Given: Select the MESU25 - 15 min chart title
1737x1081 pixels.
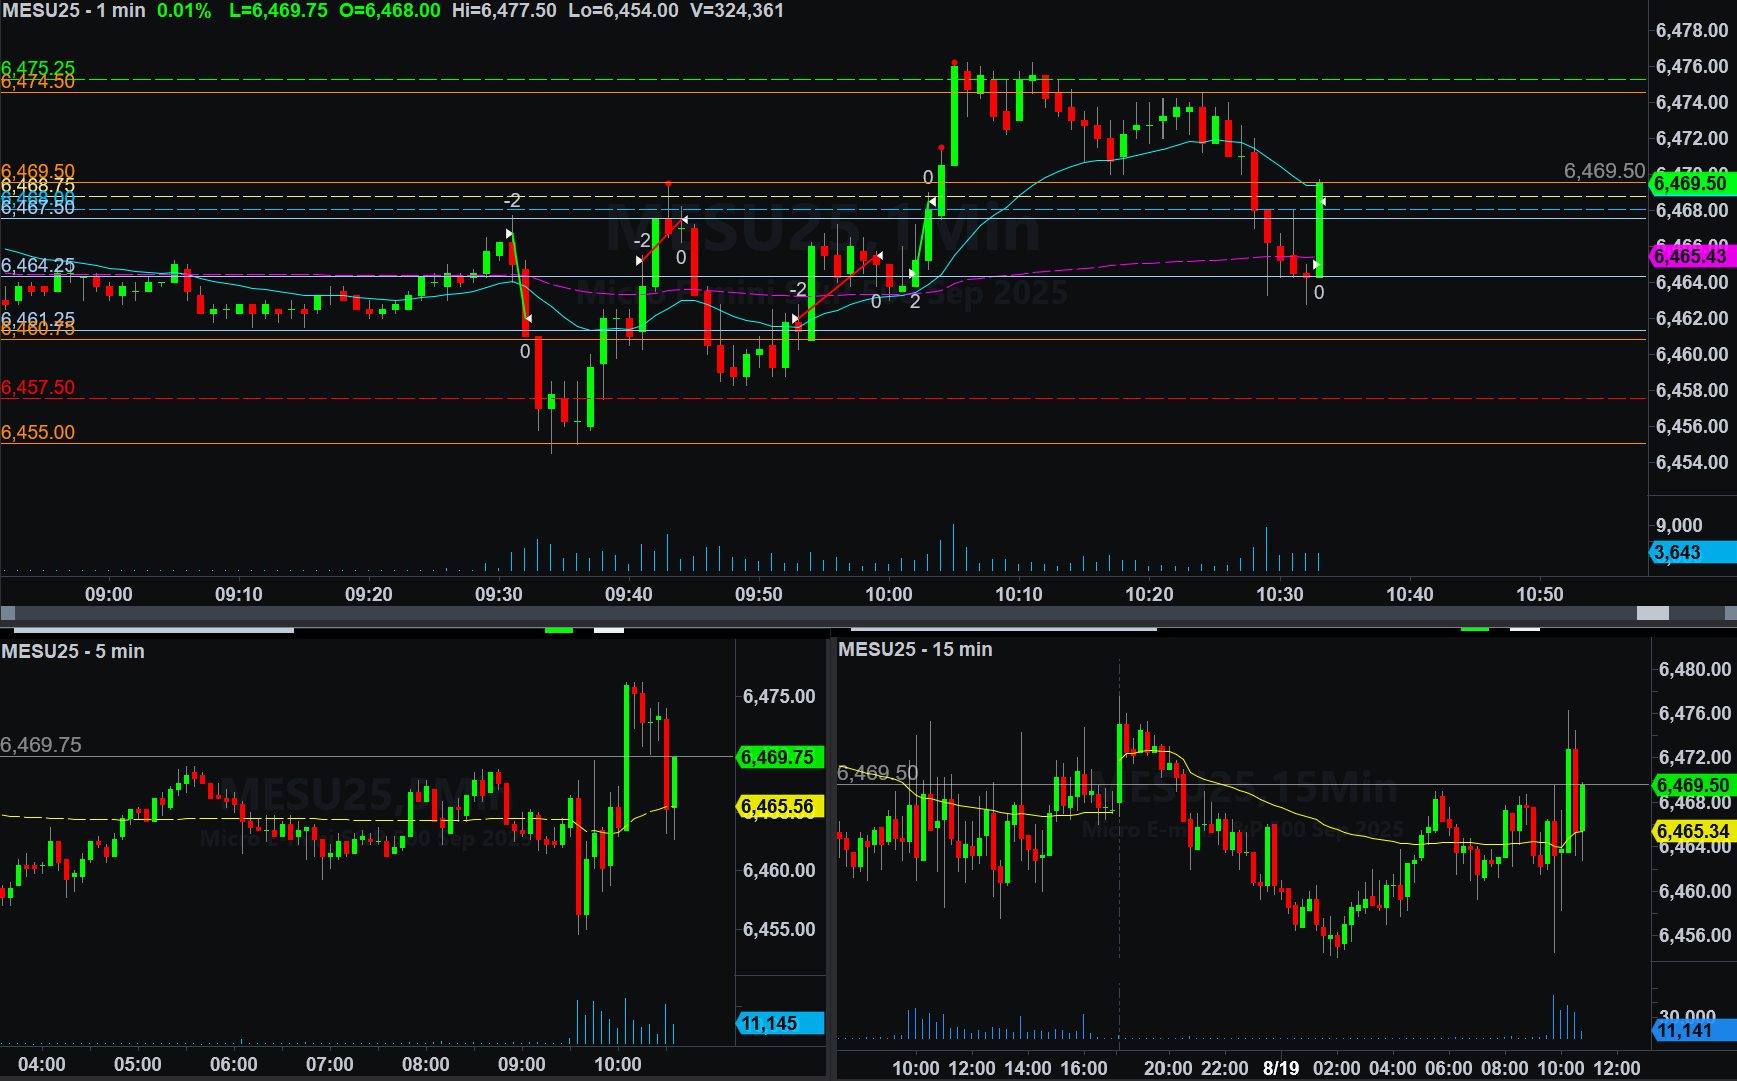Looking at the screenshot, I should [x=915, y=649].
